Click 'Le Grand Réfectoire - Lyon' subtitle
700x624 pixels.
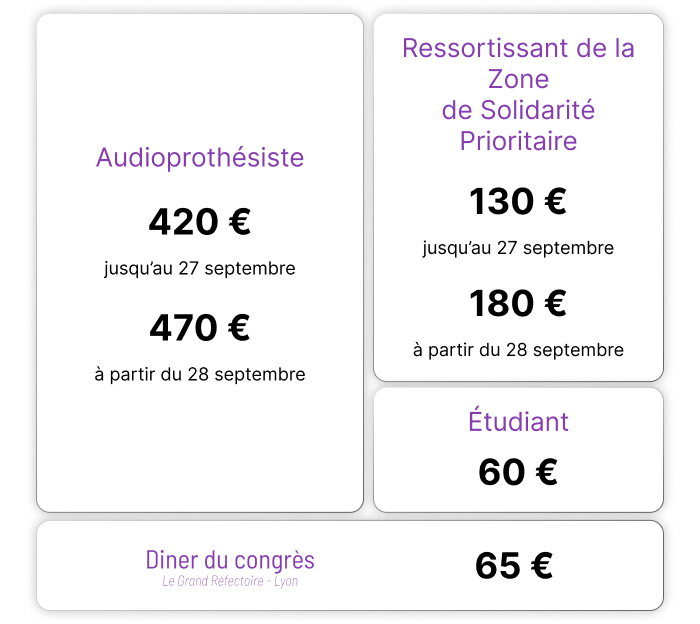pyautogui.click(x=230, y=581)
